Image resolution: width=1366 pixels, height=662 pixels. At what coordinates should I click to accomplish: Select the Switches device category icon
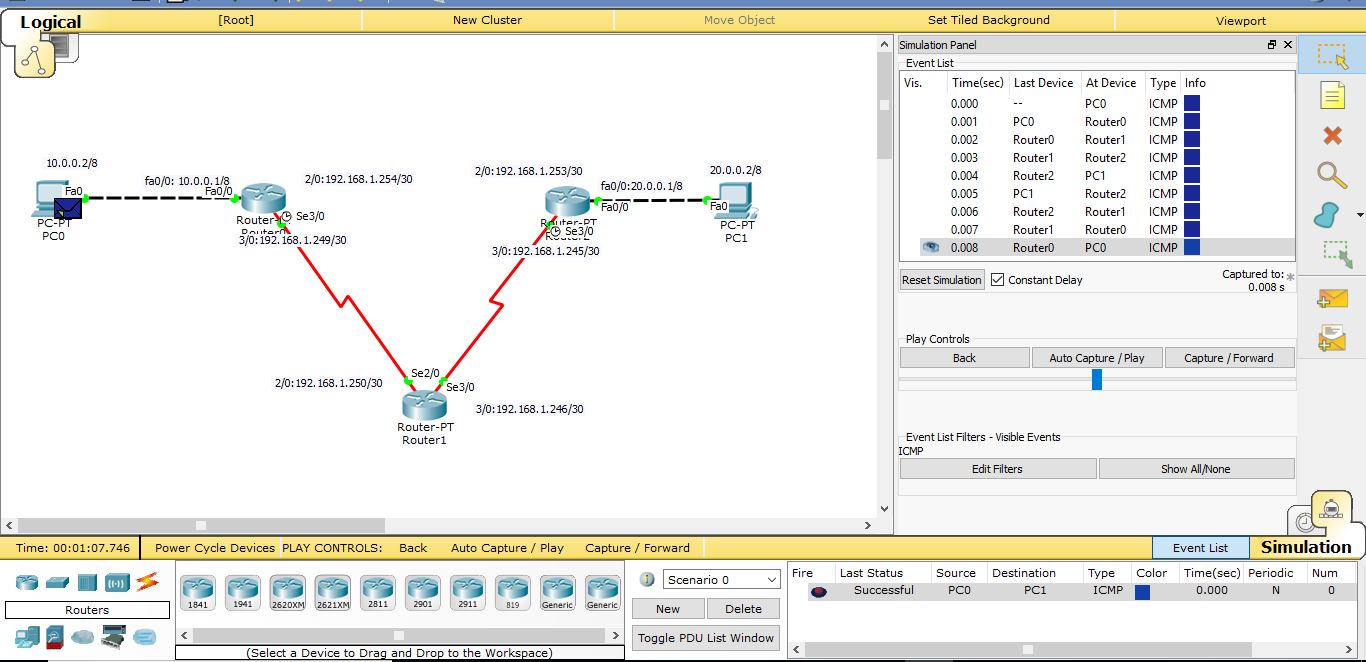coord(57,582)
